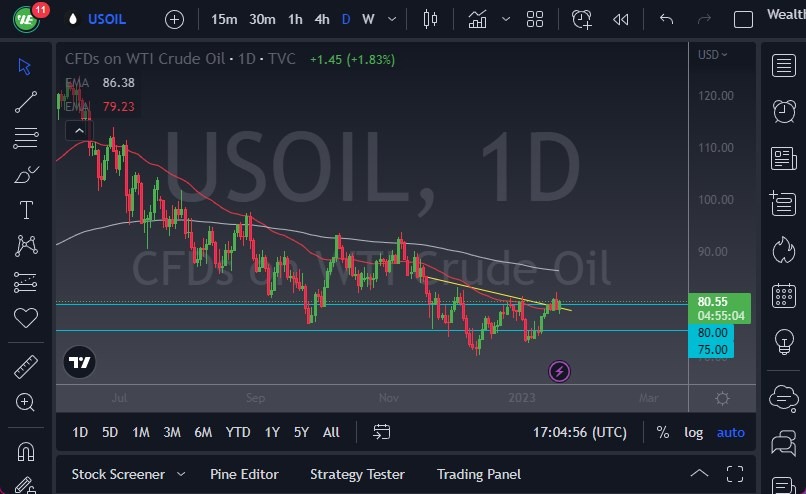This screenshot has height=494, width=806.
Task: Open the Pine Editor tab
Action: (244, 474)
